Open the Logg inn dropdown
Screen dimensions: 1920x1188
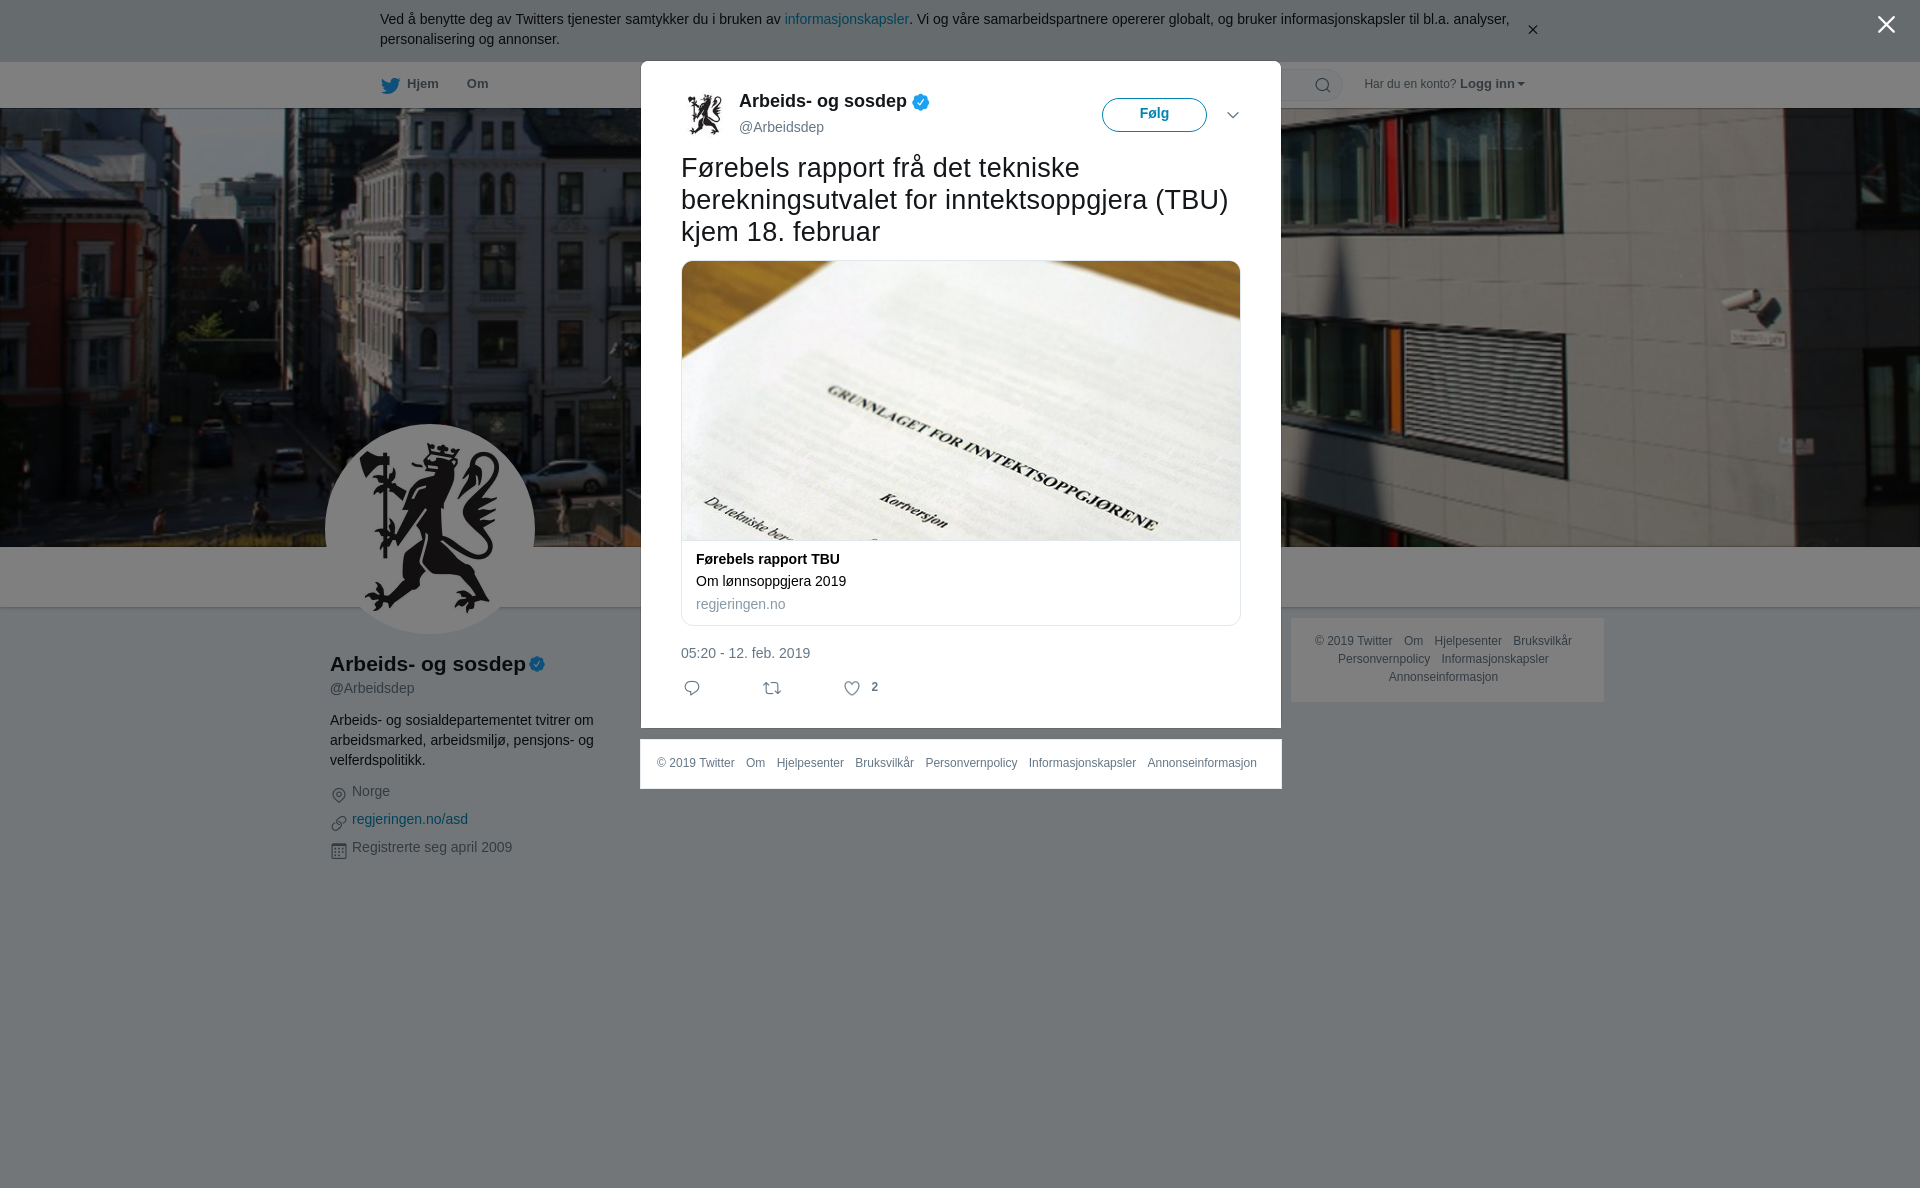coord(1492,84)
